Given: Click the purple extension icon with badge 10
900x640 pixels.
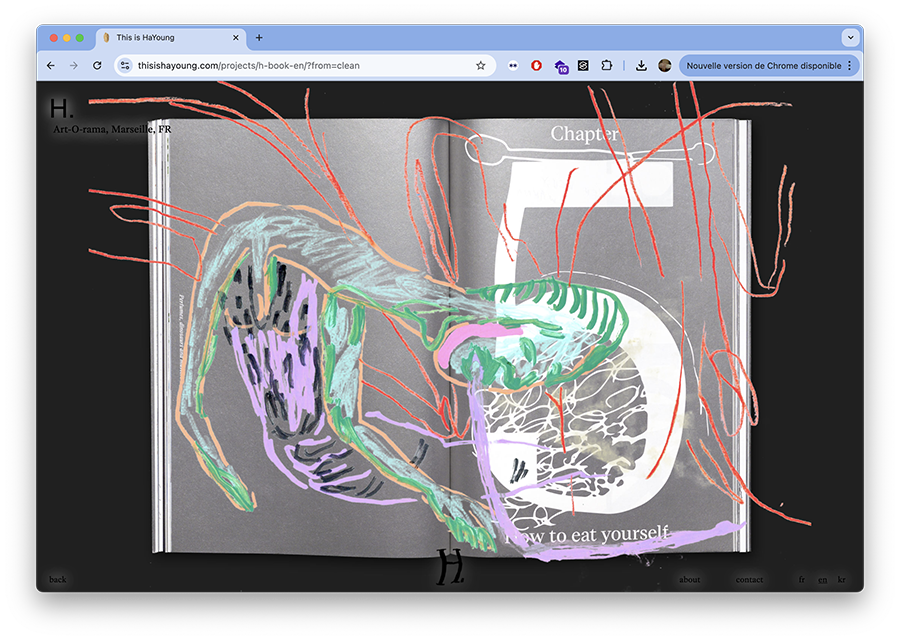Looking at the screenshot, I should (561, 66).
